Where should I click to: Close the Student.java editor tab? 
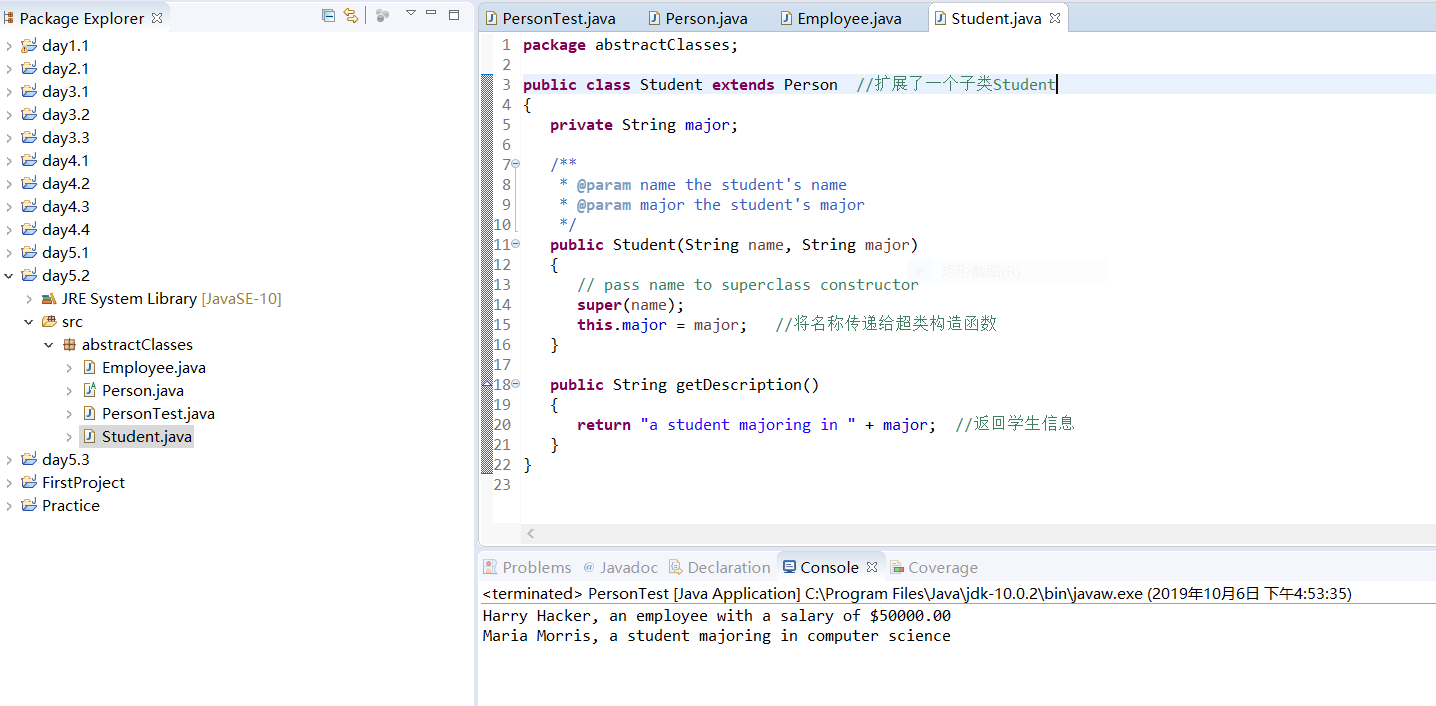[1054, 18]
